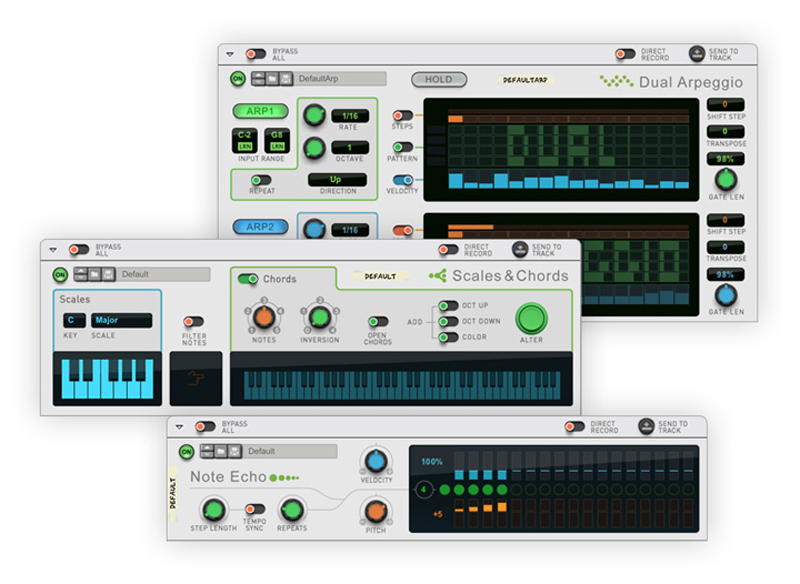Toggle Bypass All on Dual Arpeggio

[256, 54]
